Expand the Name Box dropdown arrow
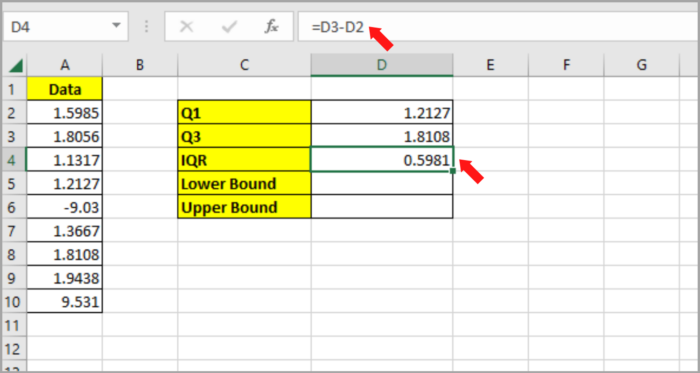The image size is (700, 373). click(x=117, y=25)
